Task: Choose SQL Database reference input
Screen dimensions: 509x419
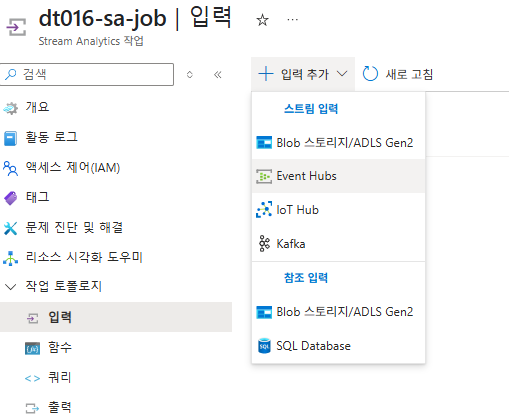Action: 338,346
